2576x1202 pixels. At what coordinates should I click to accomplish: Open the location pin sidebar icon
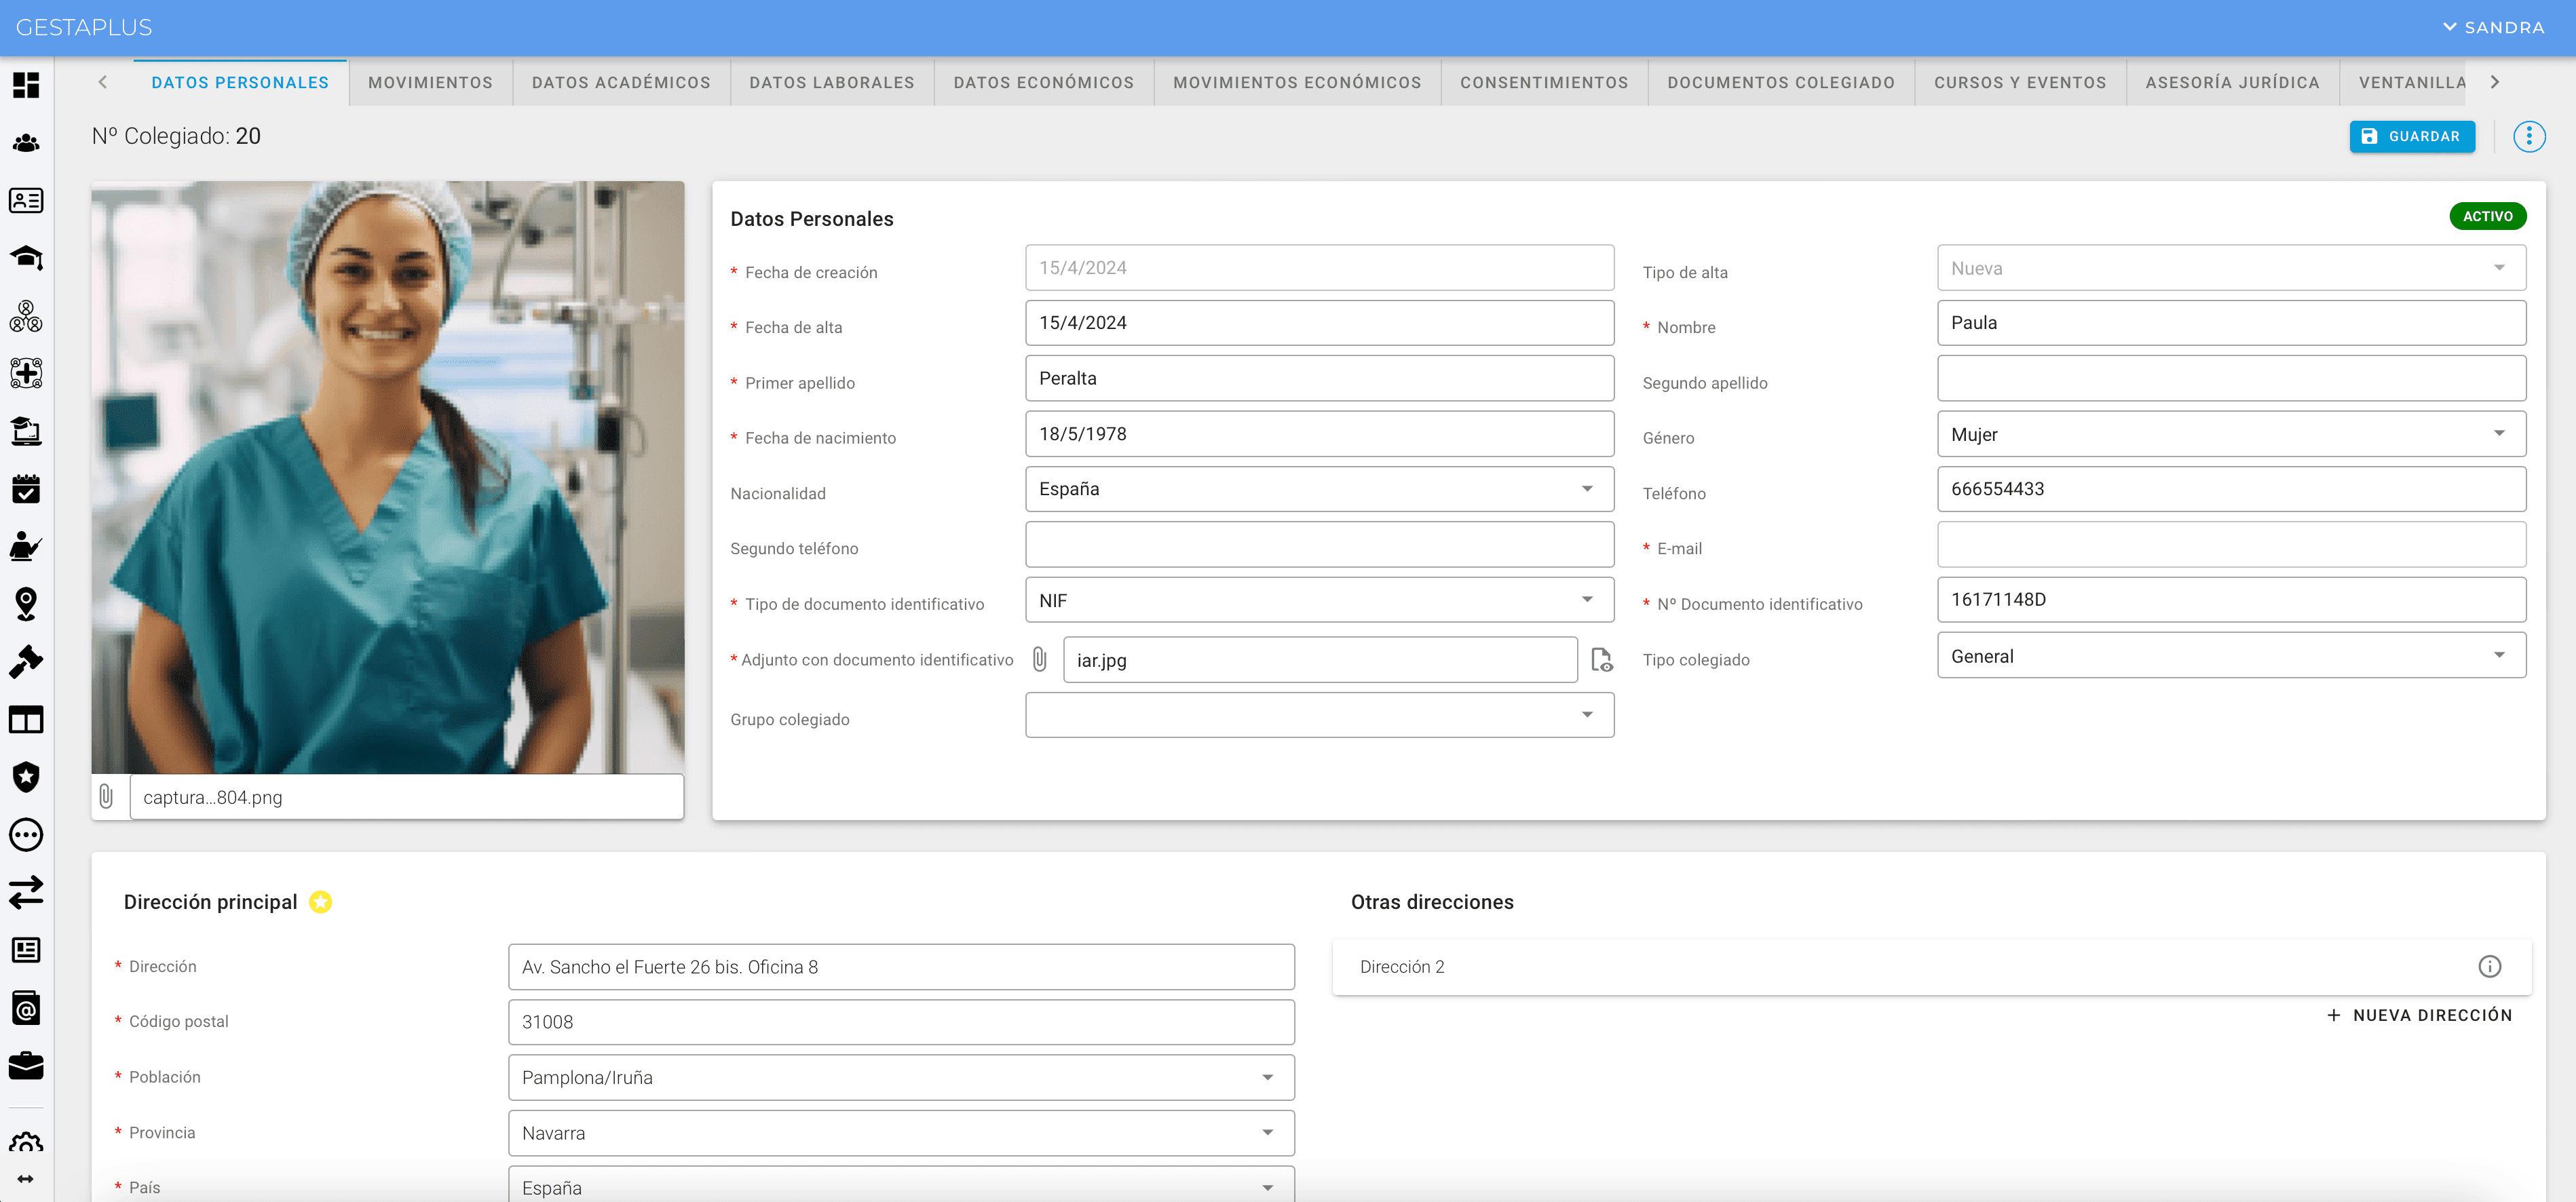click(26, 604)
